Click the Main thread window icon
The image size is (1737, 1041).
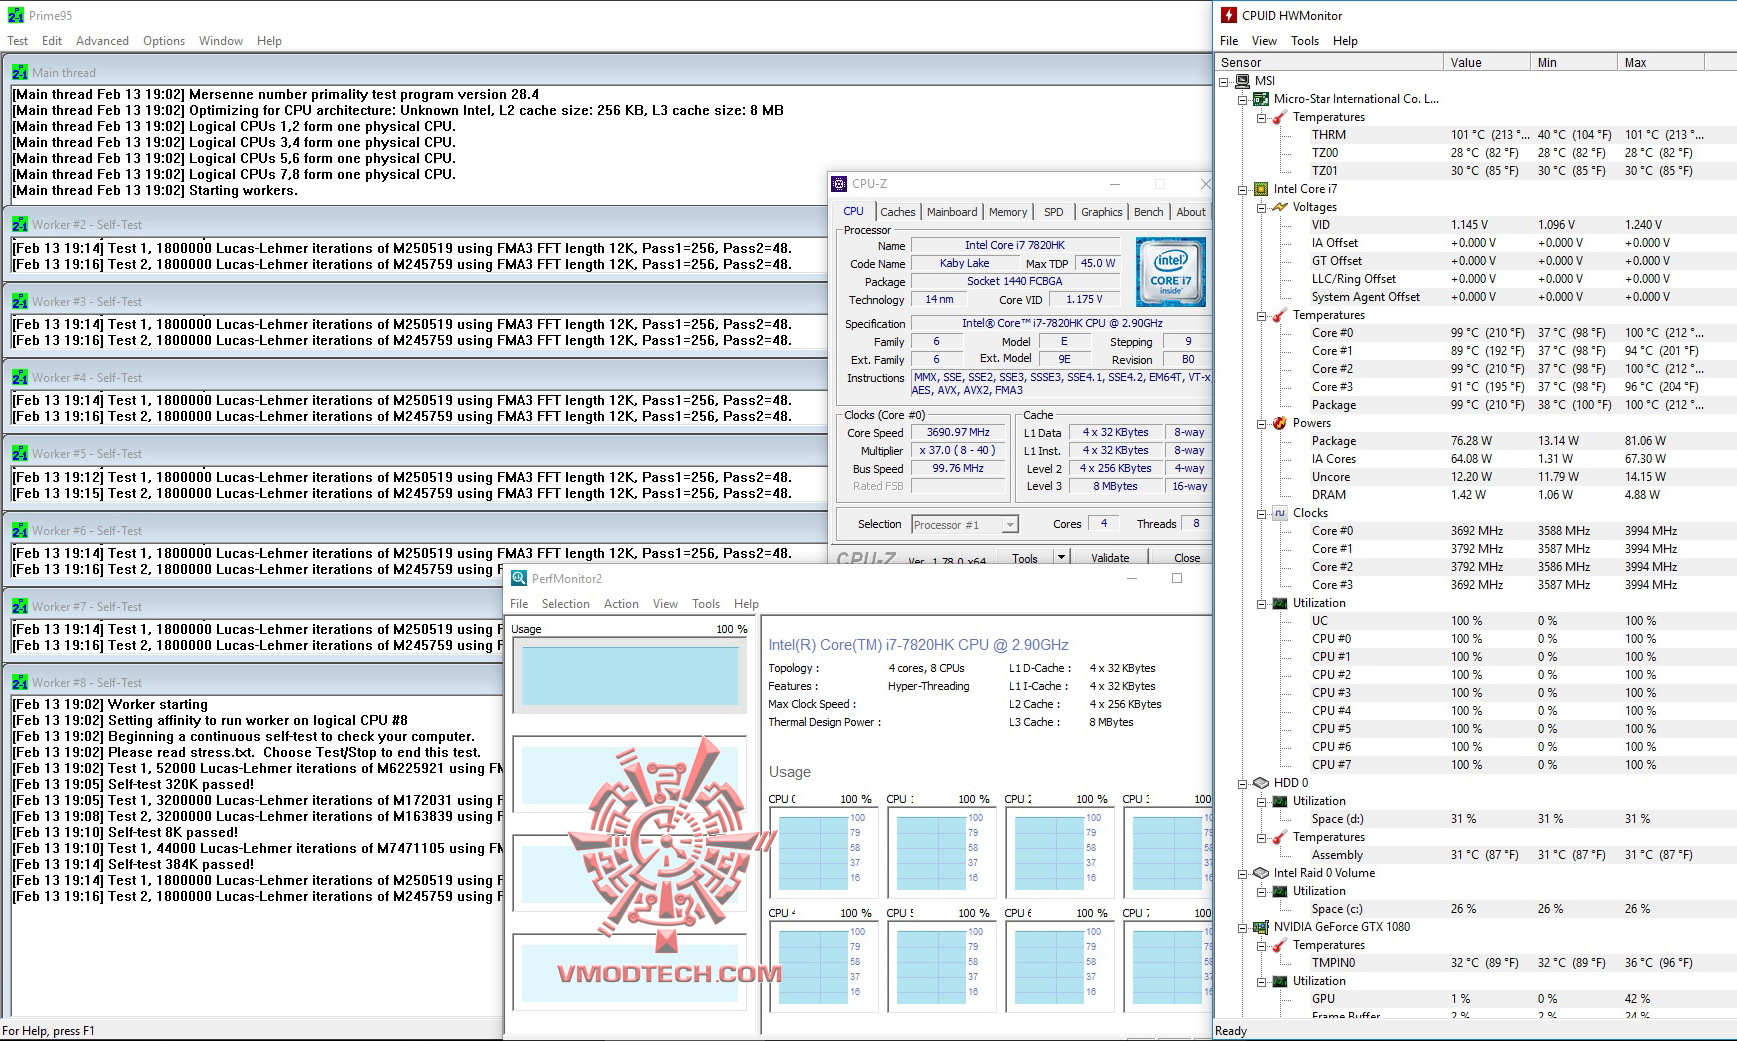20,72
